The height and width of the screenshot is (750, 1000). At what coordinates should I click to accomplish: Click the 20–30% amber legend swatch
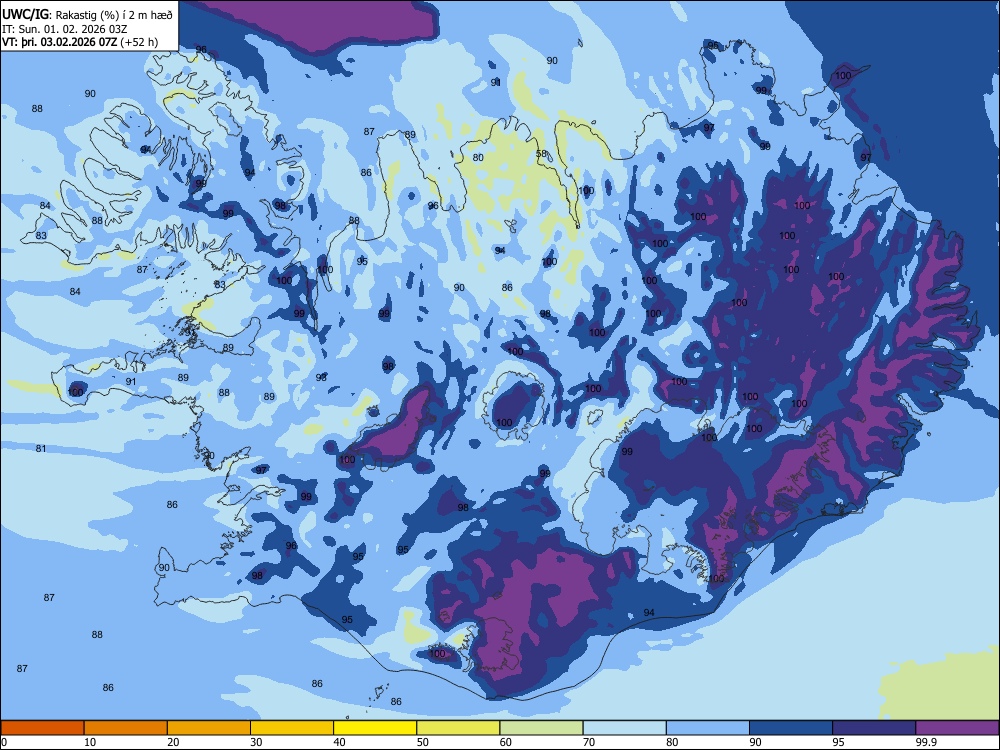[209, 728]
